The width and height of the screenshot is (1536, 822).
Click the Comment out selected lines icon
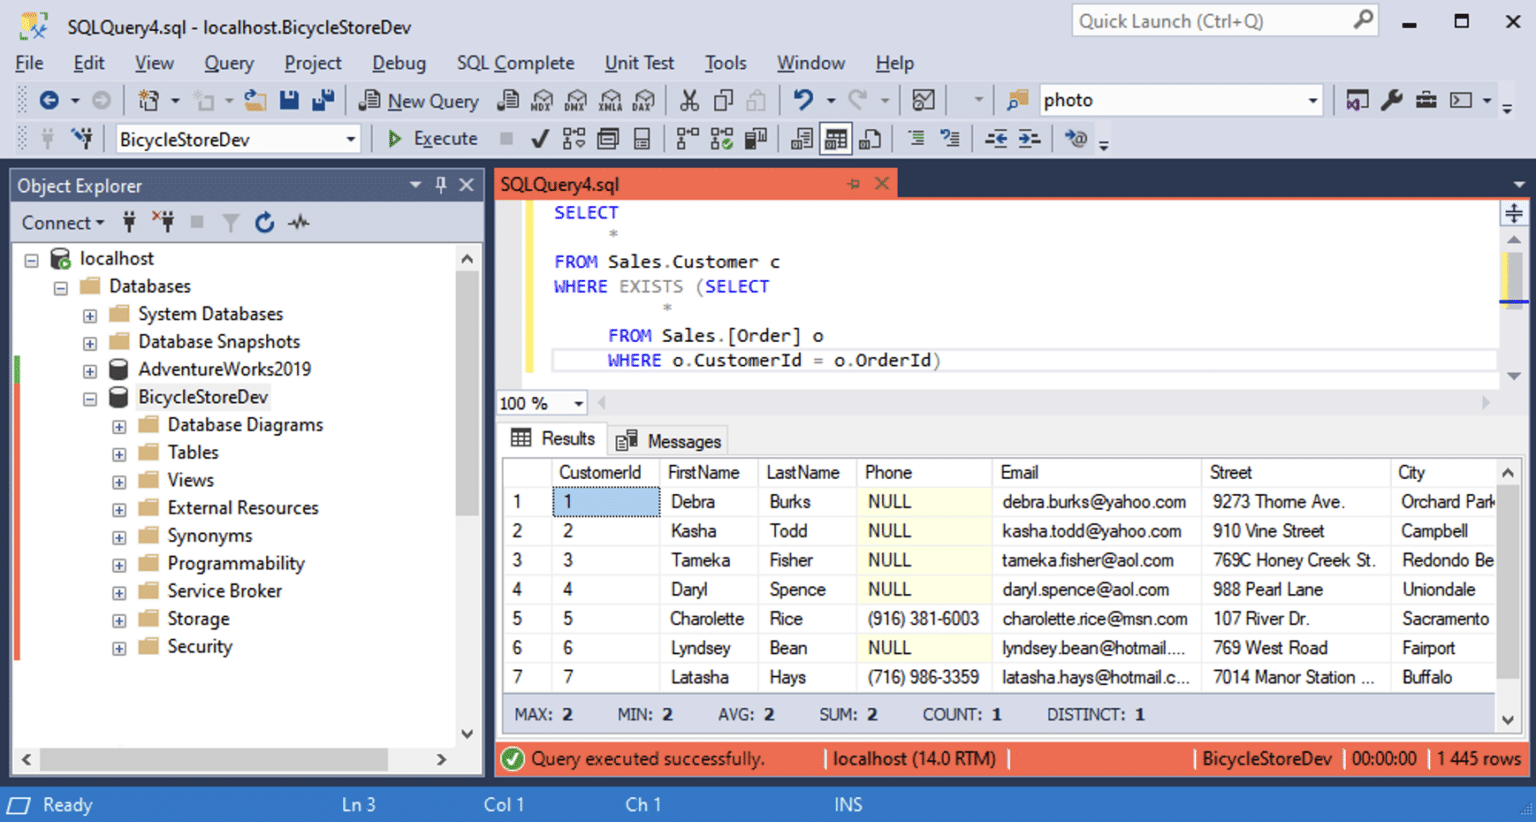point(914,138)
